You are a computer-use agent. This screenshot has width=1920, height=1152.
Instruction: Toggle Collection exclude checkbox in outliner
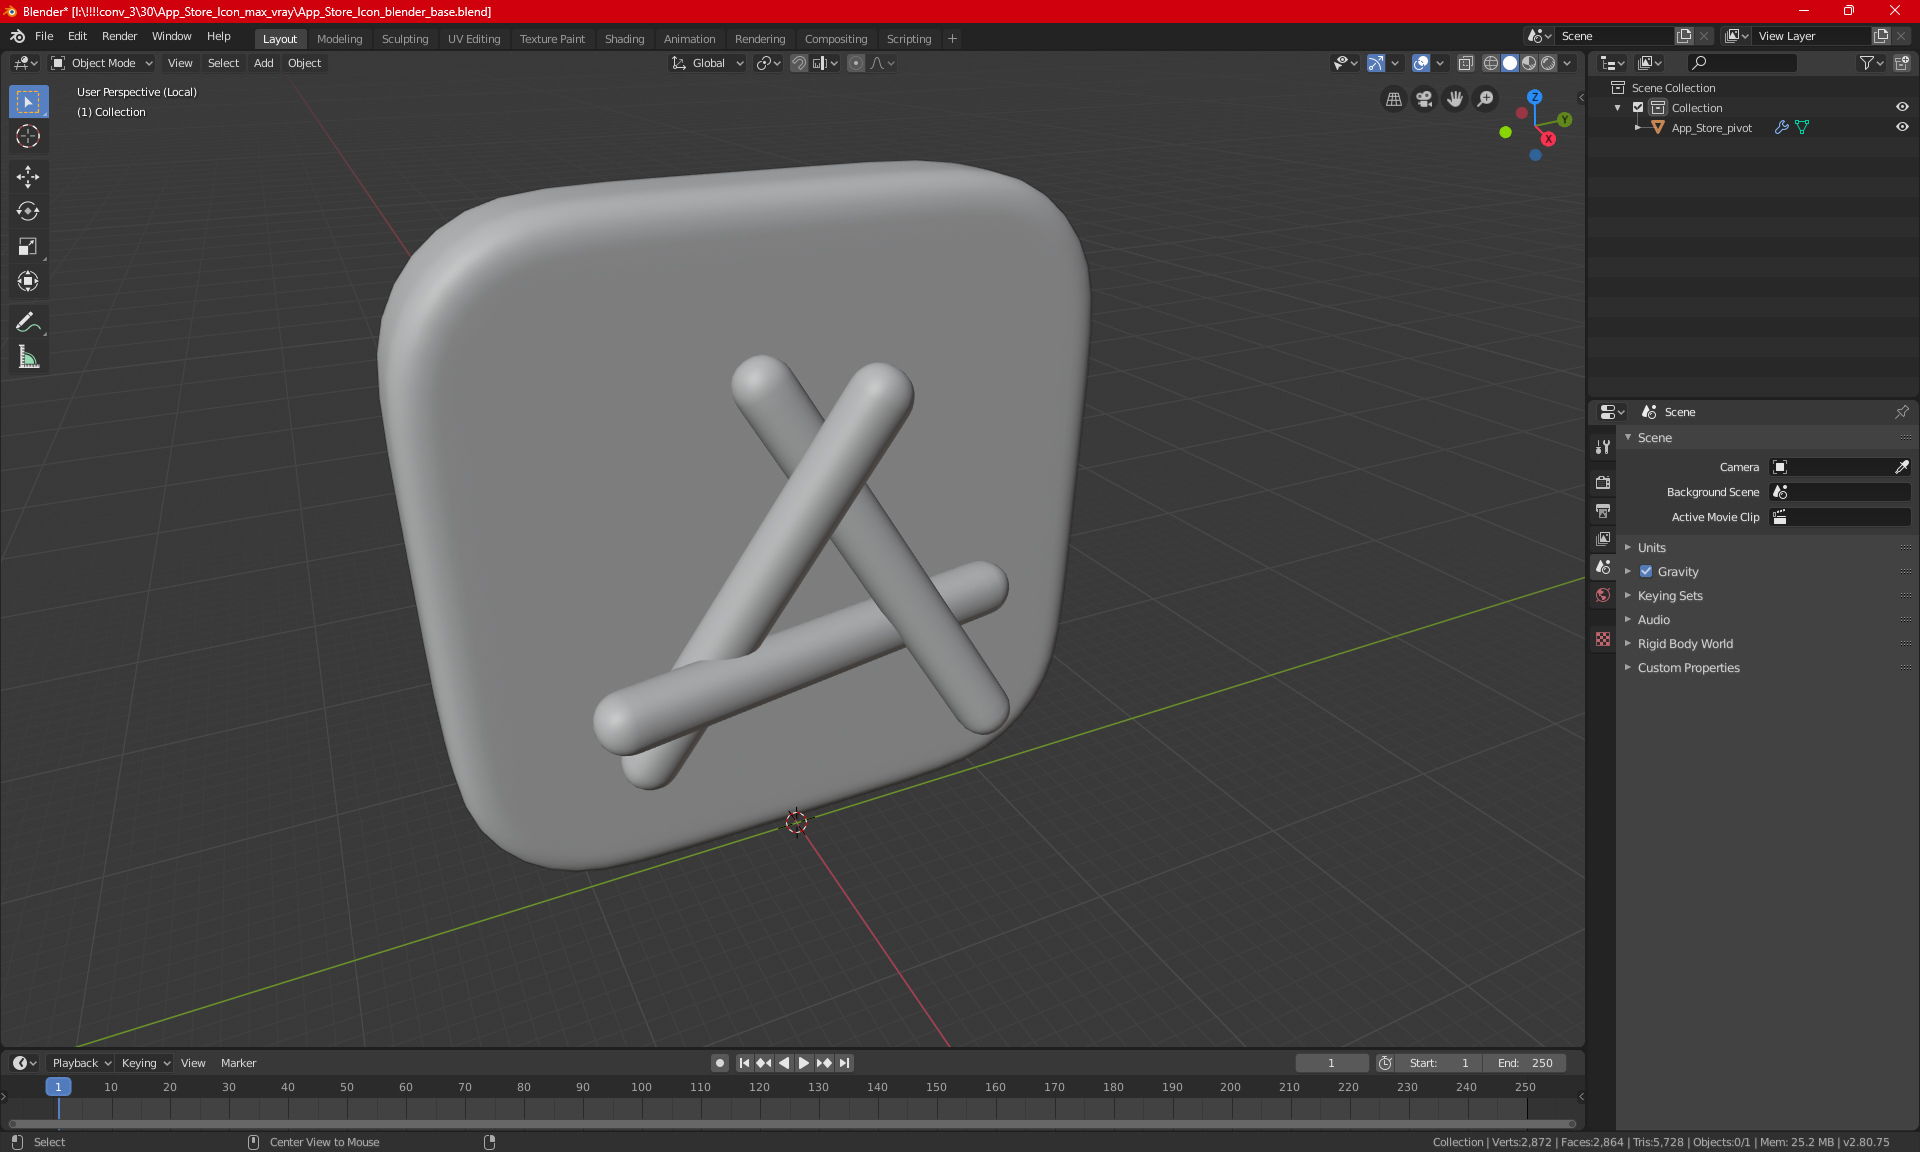(x=1638, y=107)
